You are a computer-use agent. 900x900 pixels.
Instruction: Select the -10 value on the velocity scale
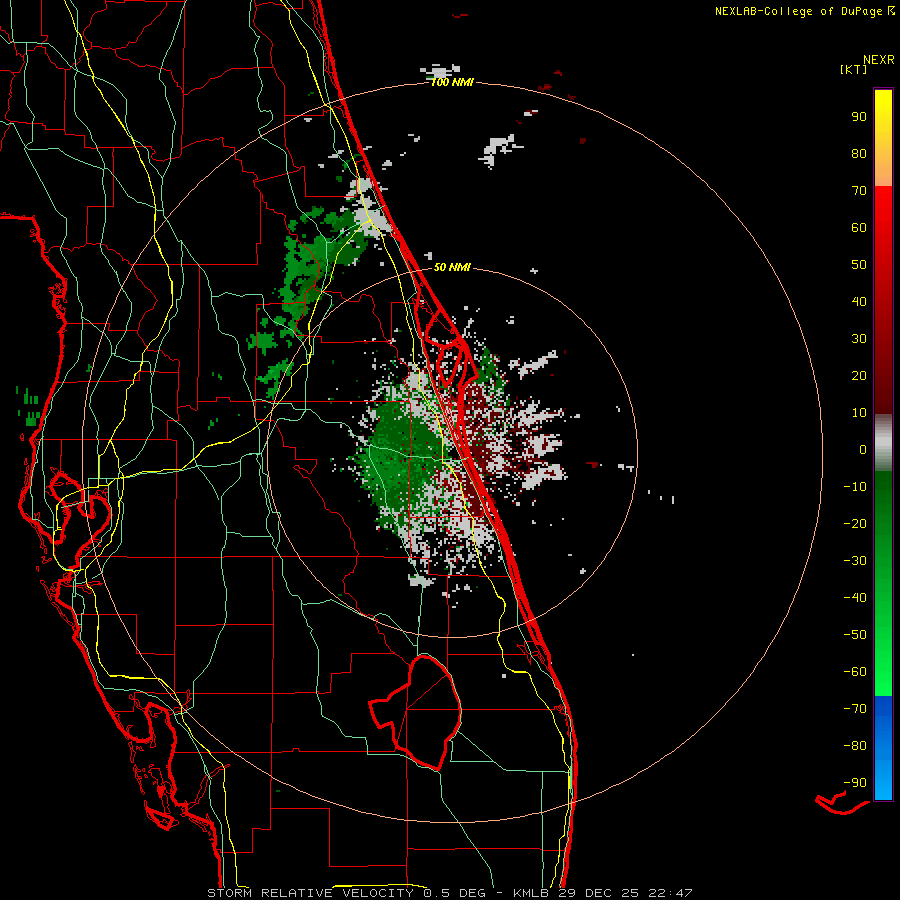[x=855, y=487]
